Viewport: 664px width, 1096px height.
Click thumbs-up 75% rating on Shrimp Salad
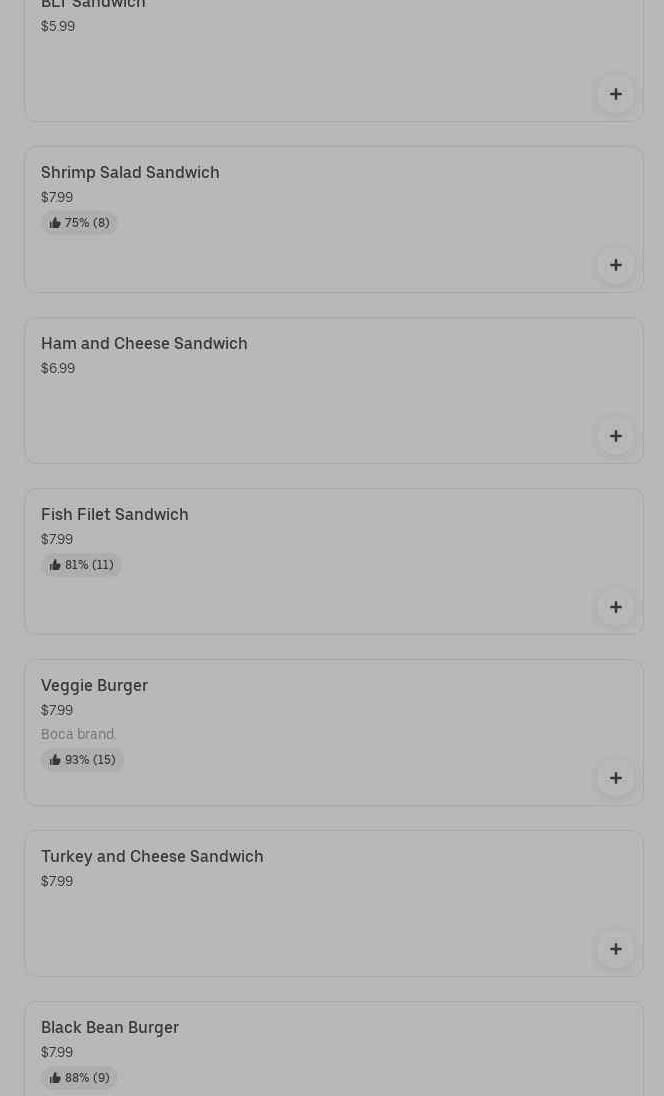point(79,223)
